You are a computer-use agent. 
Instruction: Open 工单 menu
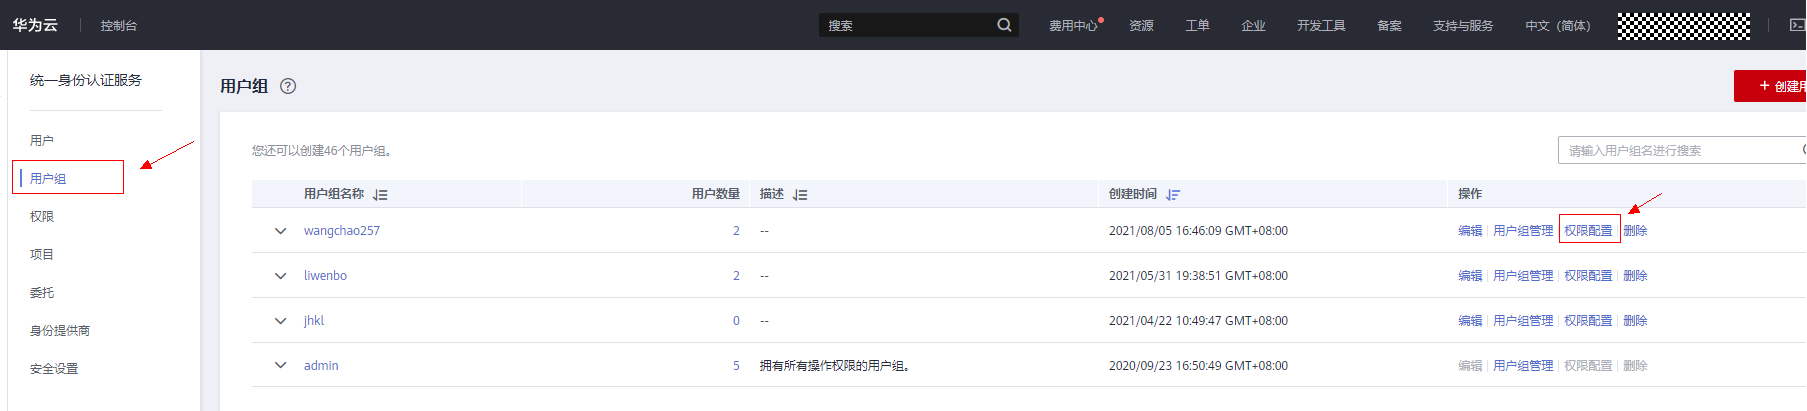[x=1197, y=26]
